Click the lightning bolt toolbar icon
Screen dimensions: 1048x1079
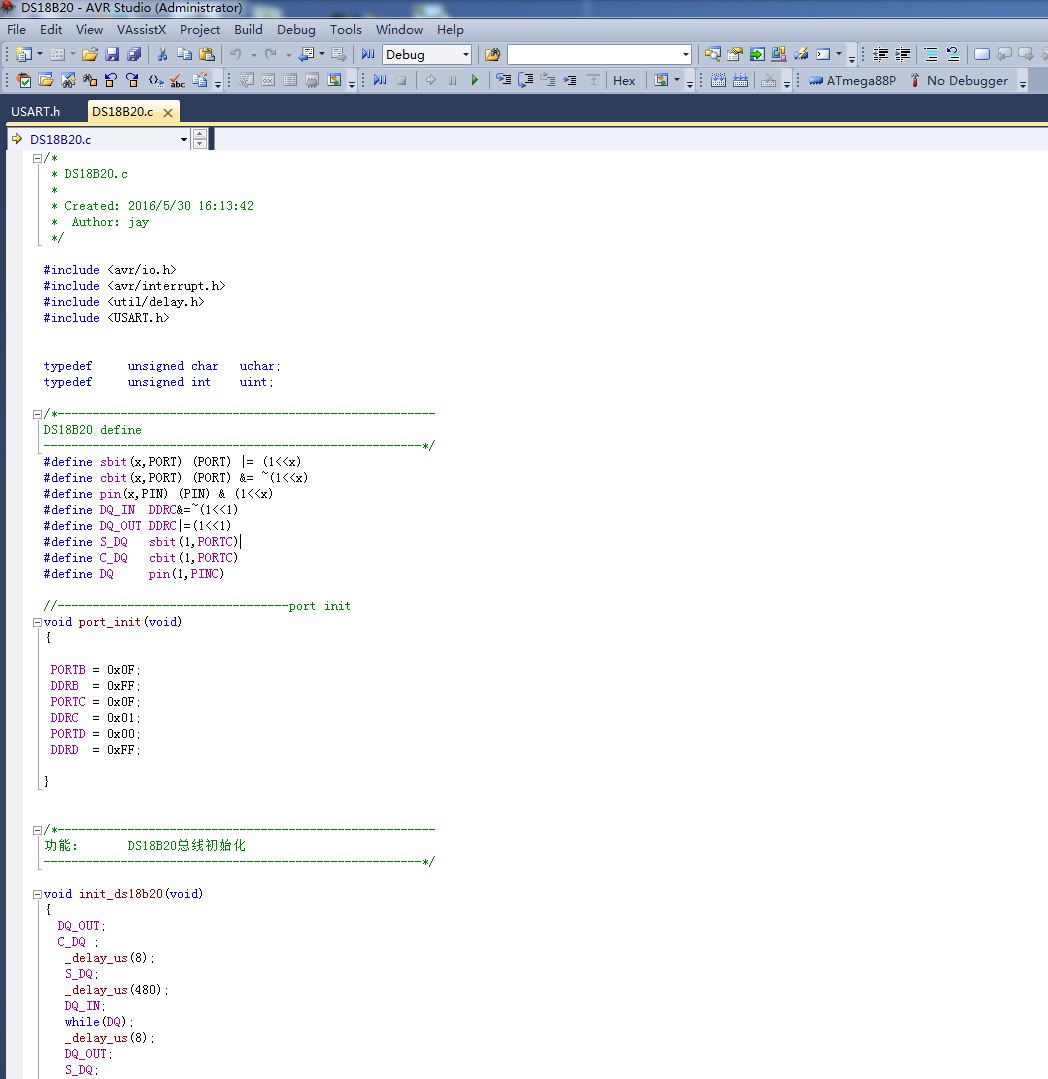[x=801, y=54]
